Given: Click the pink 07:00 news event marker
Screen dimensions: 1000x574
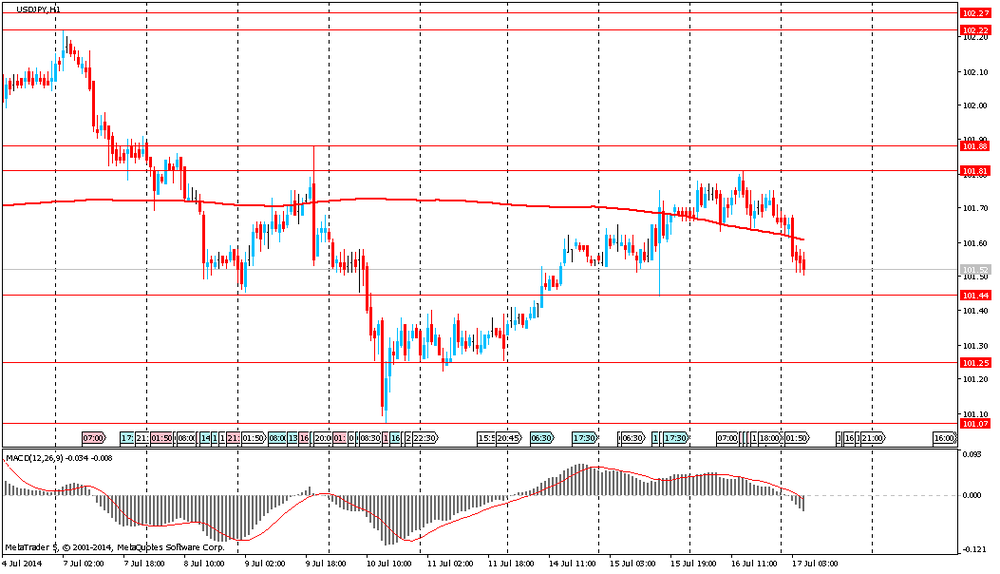Looking at the screenshot, I should (x=93, y=438).
